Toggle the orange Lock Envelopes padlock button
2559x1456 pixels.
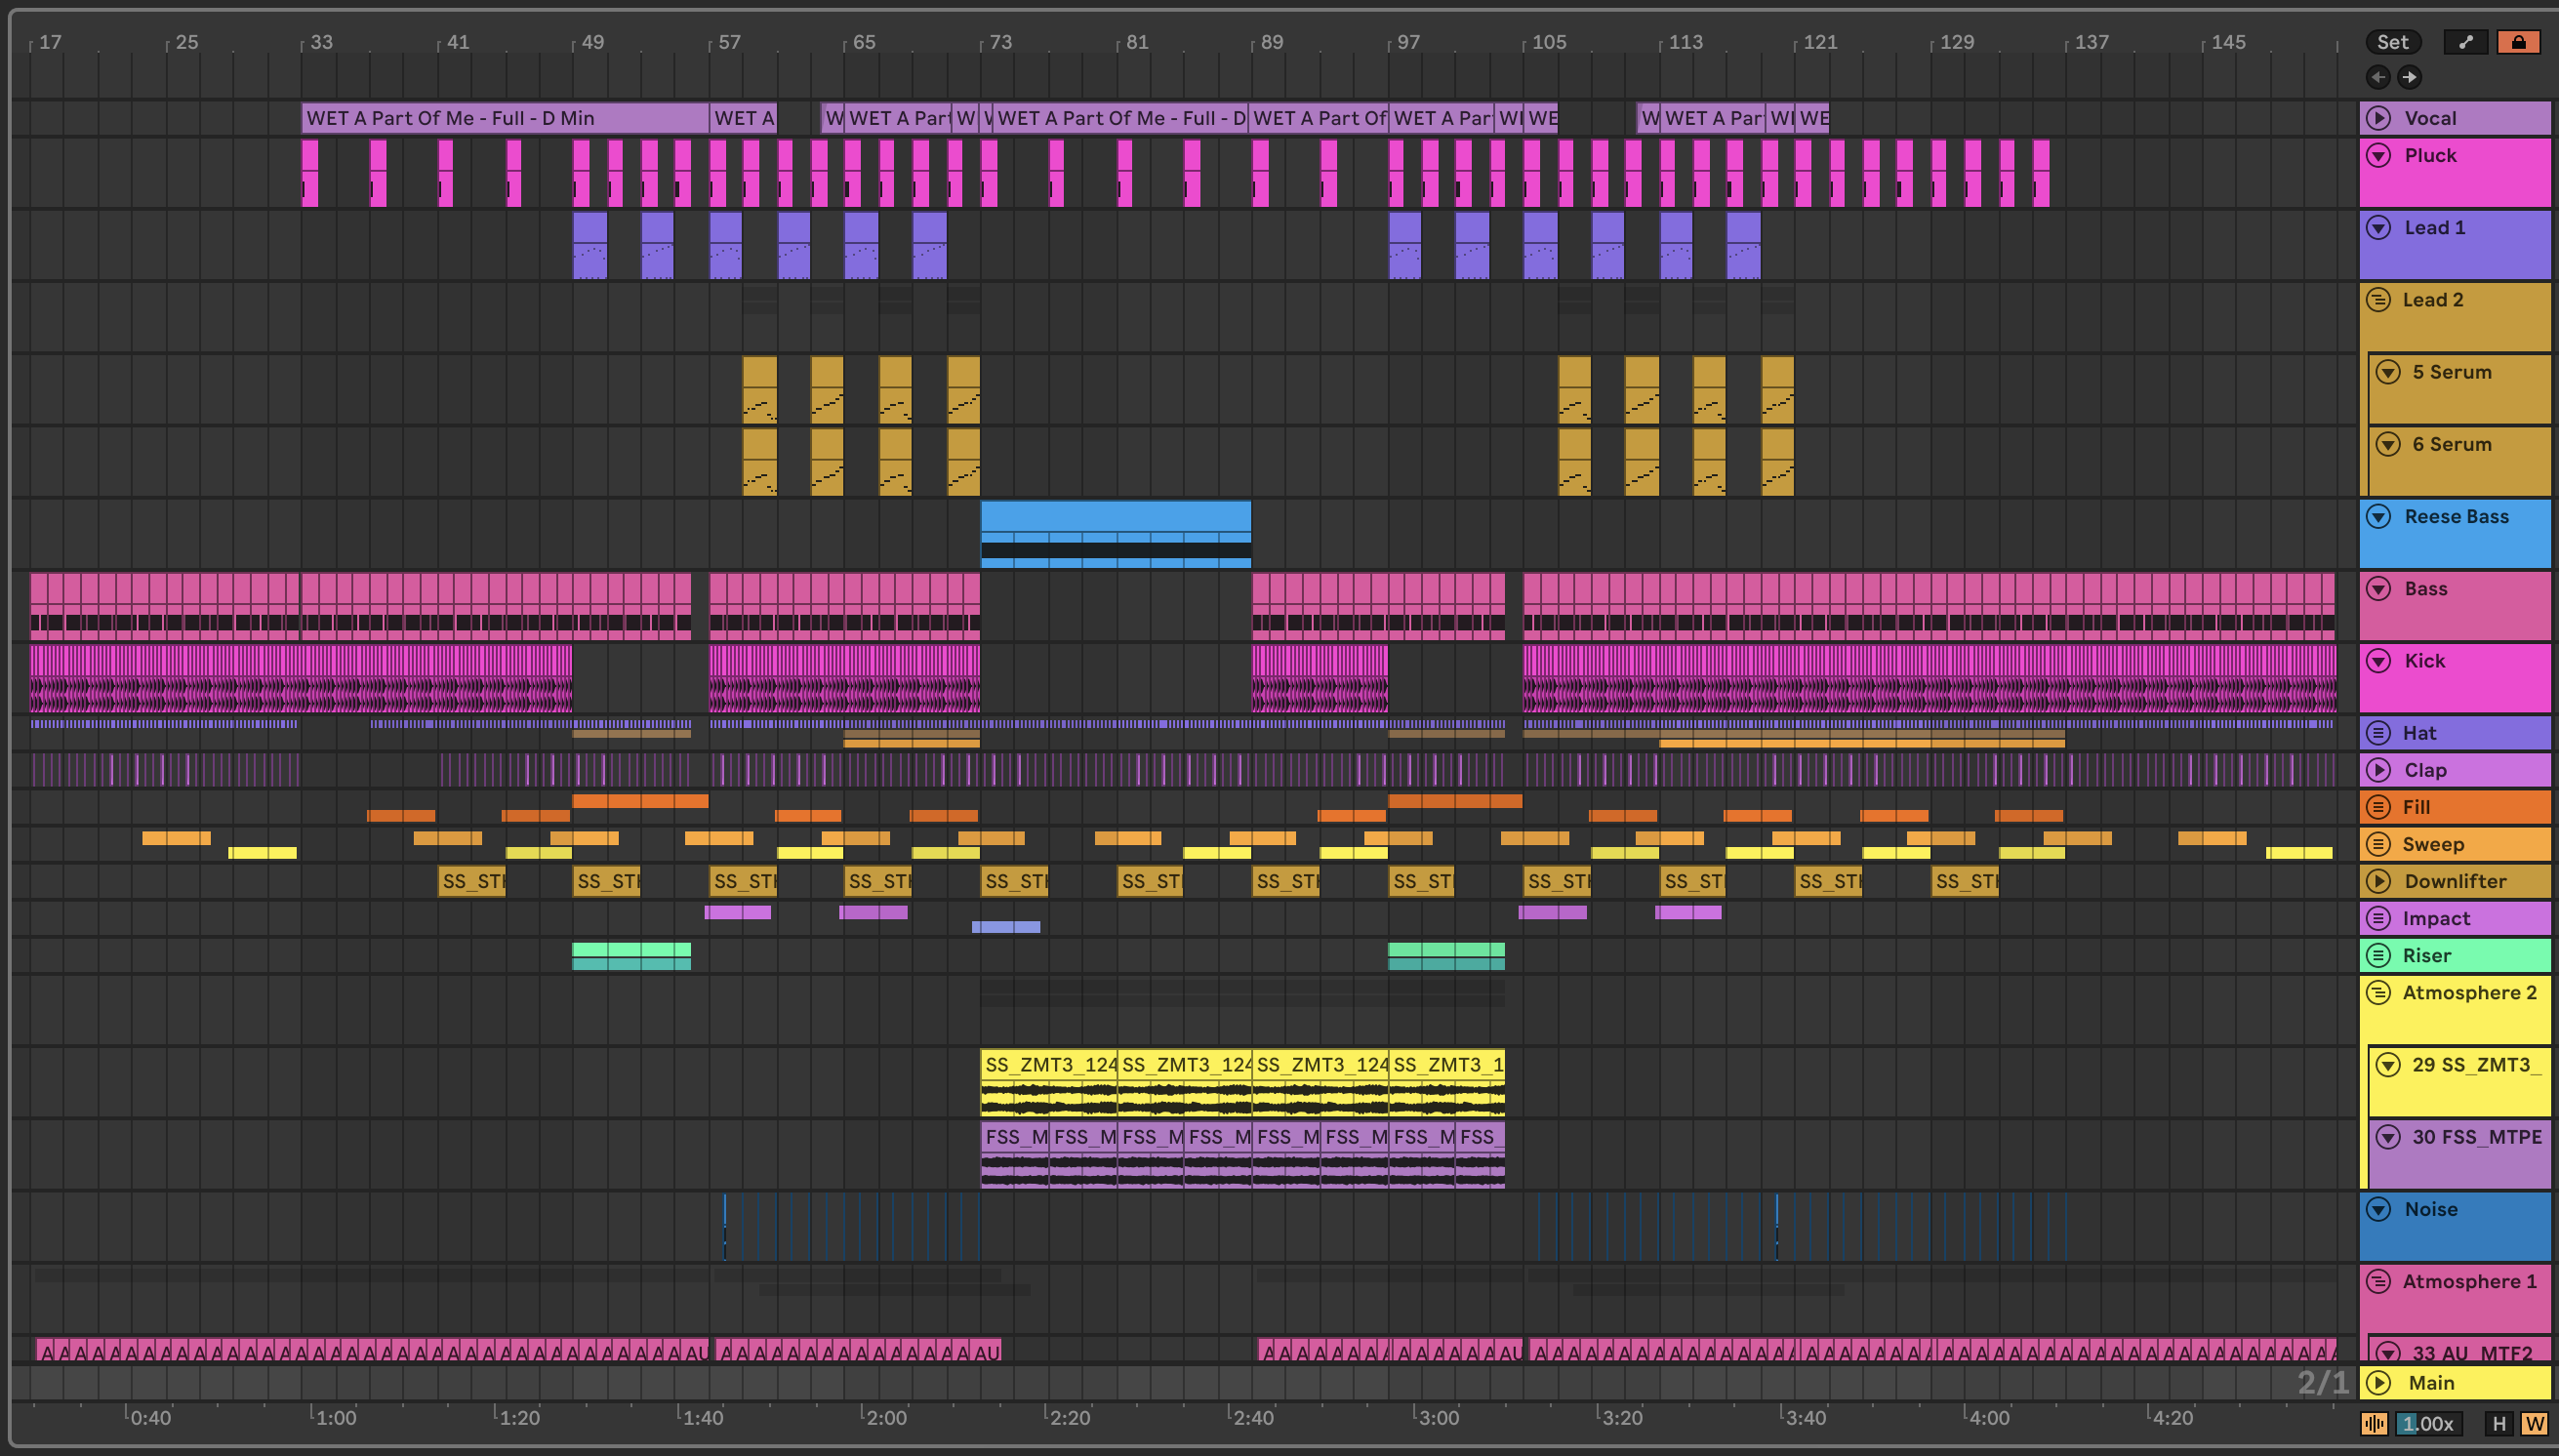[x=2518, y=42]
